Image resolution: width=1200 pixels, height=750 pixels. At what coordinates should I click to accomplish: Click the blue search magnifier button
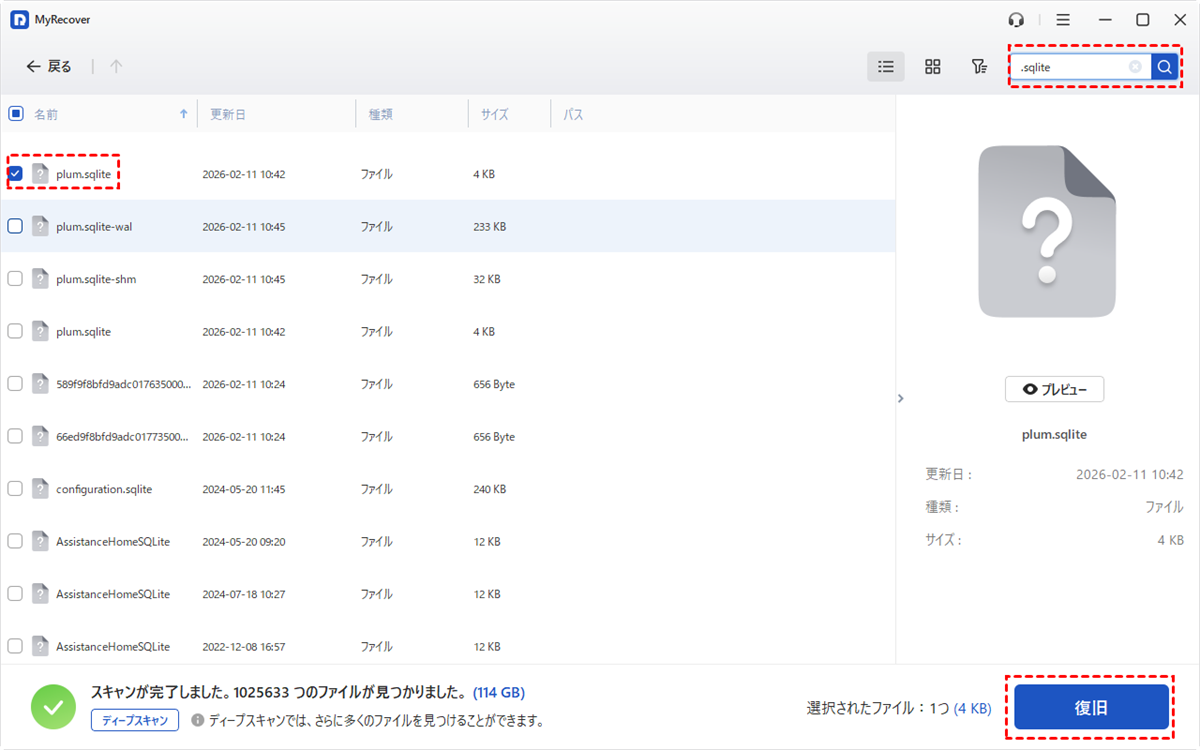coord(1164,67)
